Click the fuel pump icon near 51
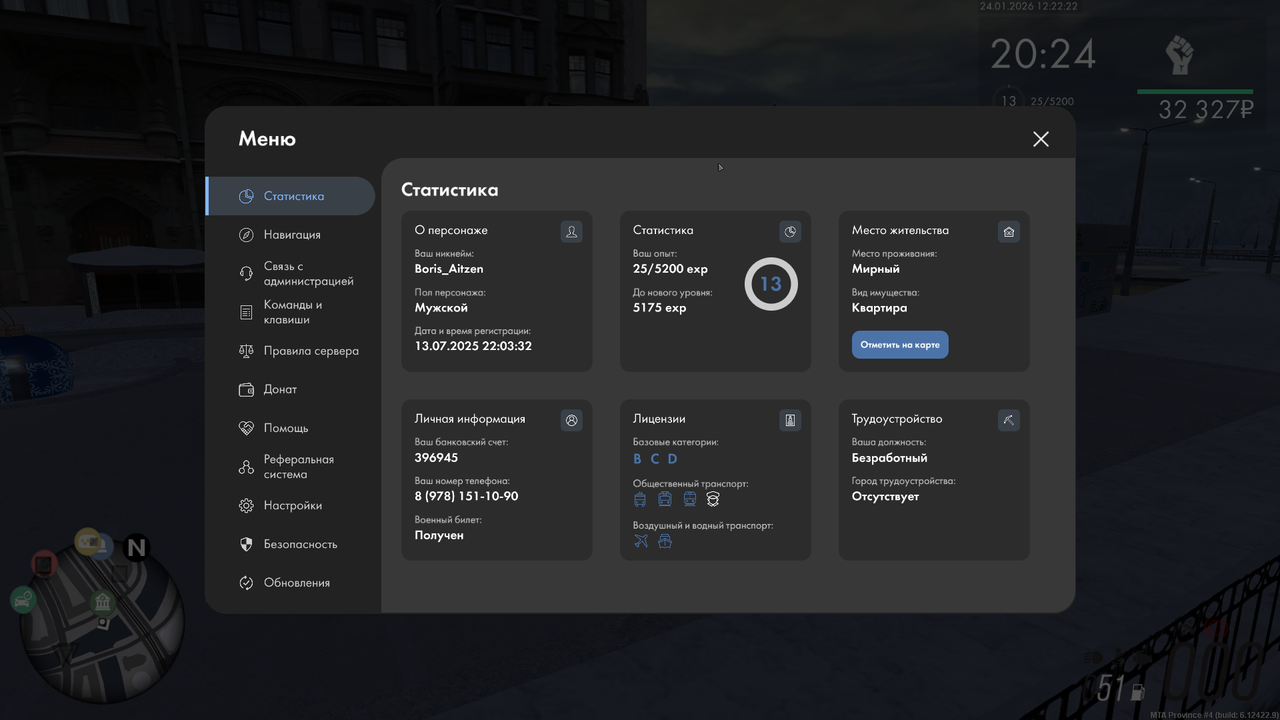1280x720 pixels. (1137, 690)
